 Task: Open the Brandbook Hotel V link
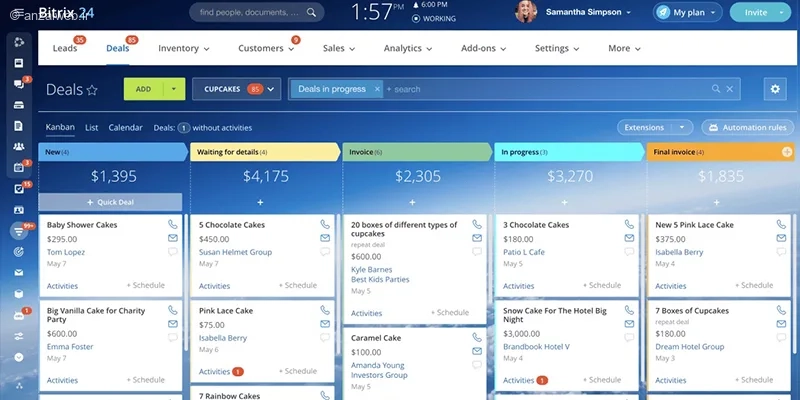coord(536,346)
